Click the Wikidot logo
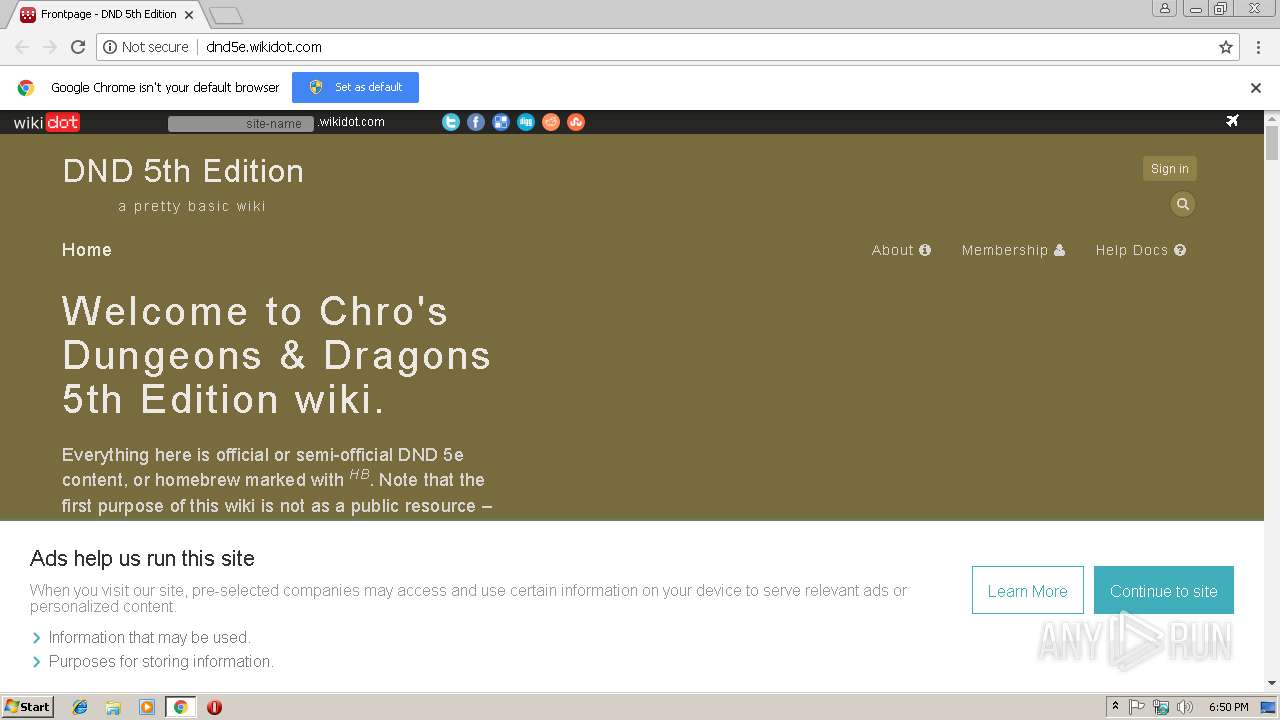This screenshot has height=720, width=1280. click(46, 122)
